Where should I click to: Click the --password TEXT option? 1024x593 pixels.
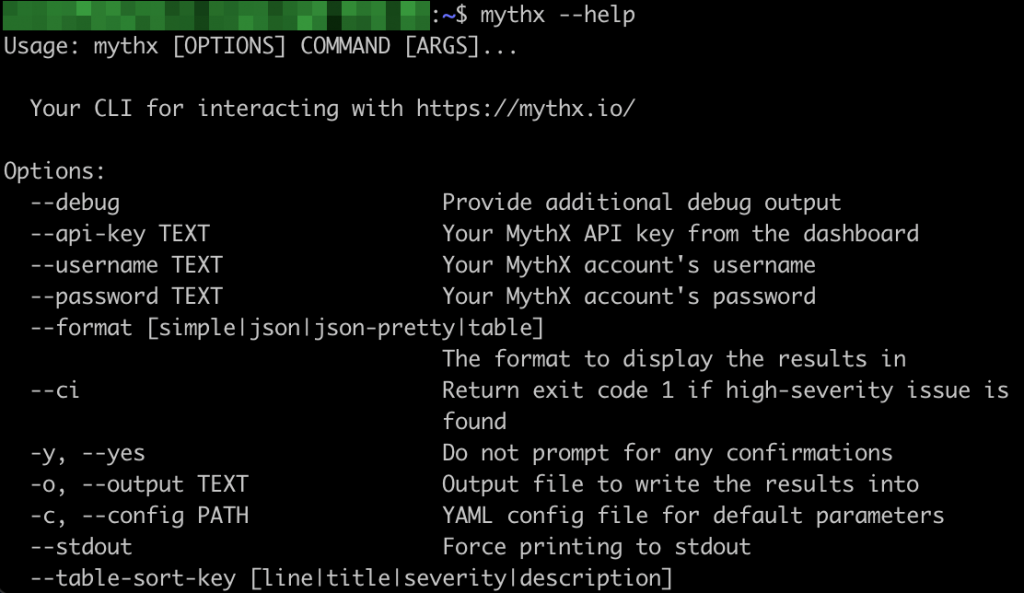tap(127, 296)
